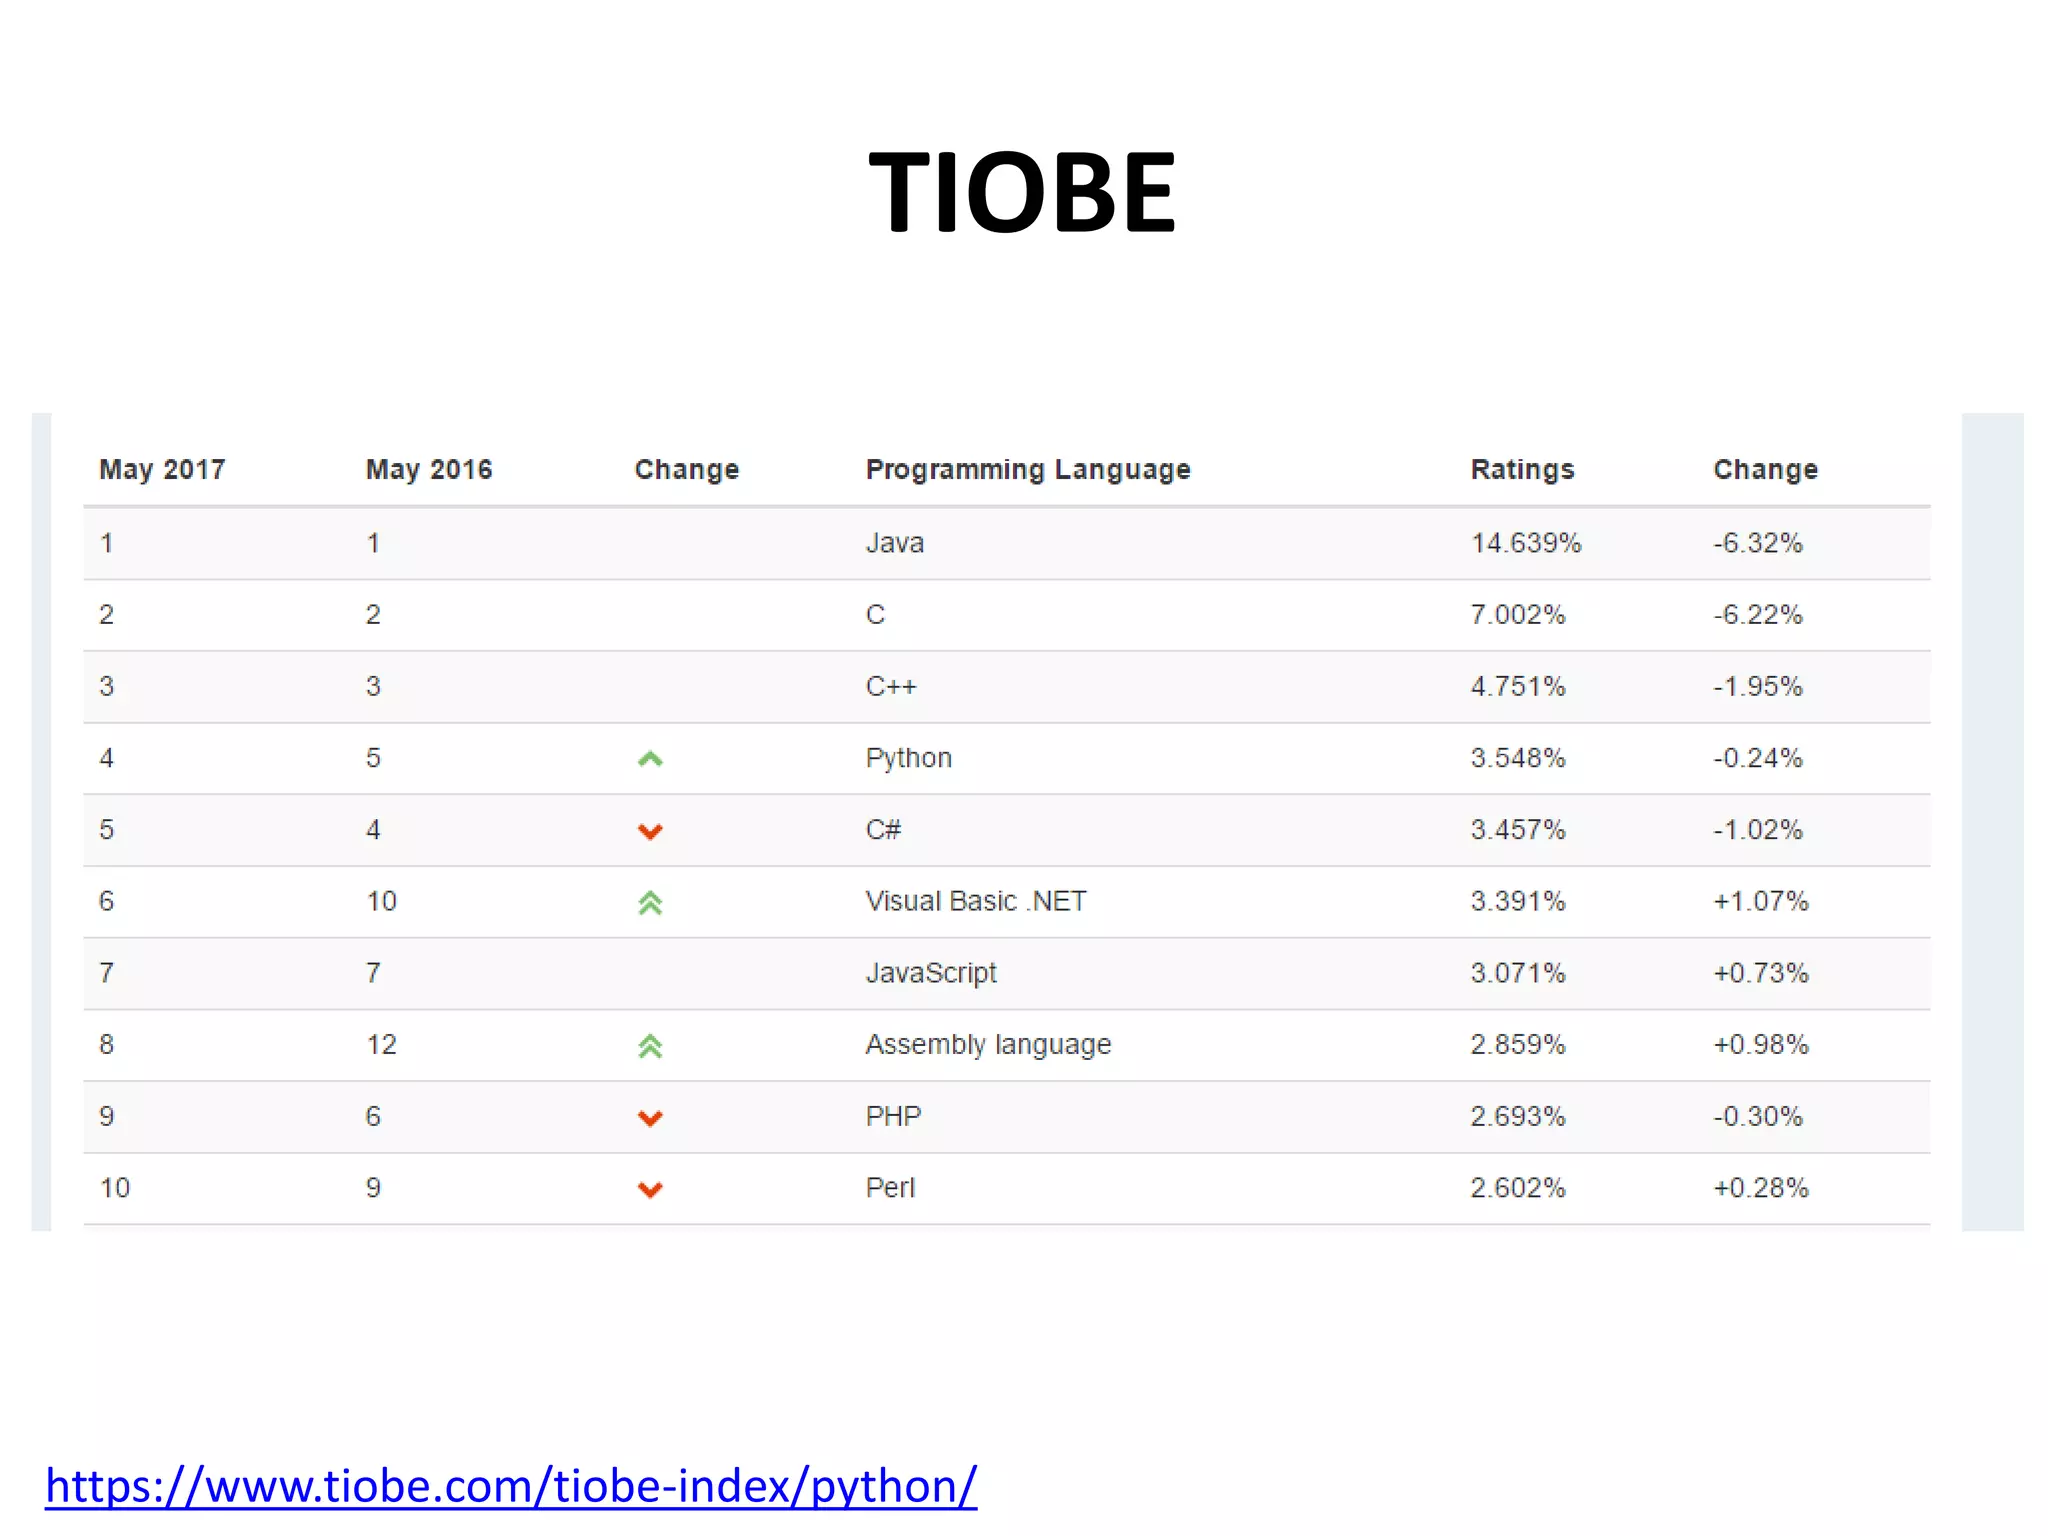2048x1536 pixels.
Task: Click the -6.22% change value for C
Action: (x=1758, y=614)
